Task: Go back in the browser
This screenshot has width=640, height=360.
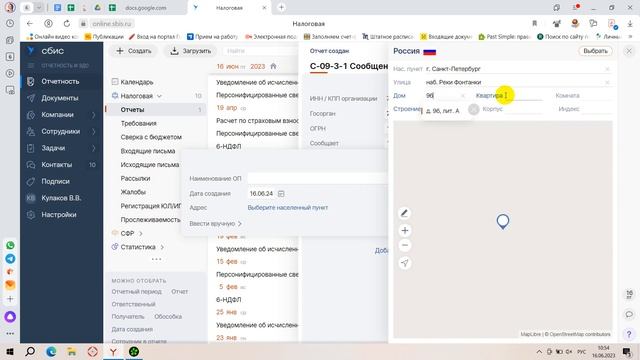Action: 29,24
